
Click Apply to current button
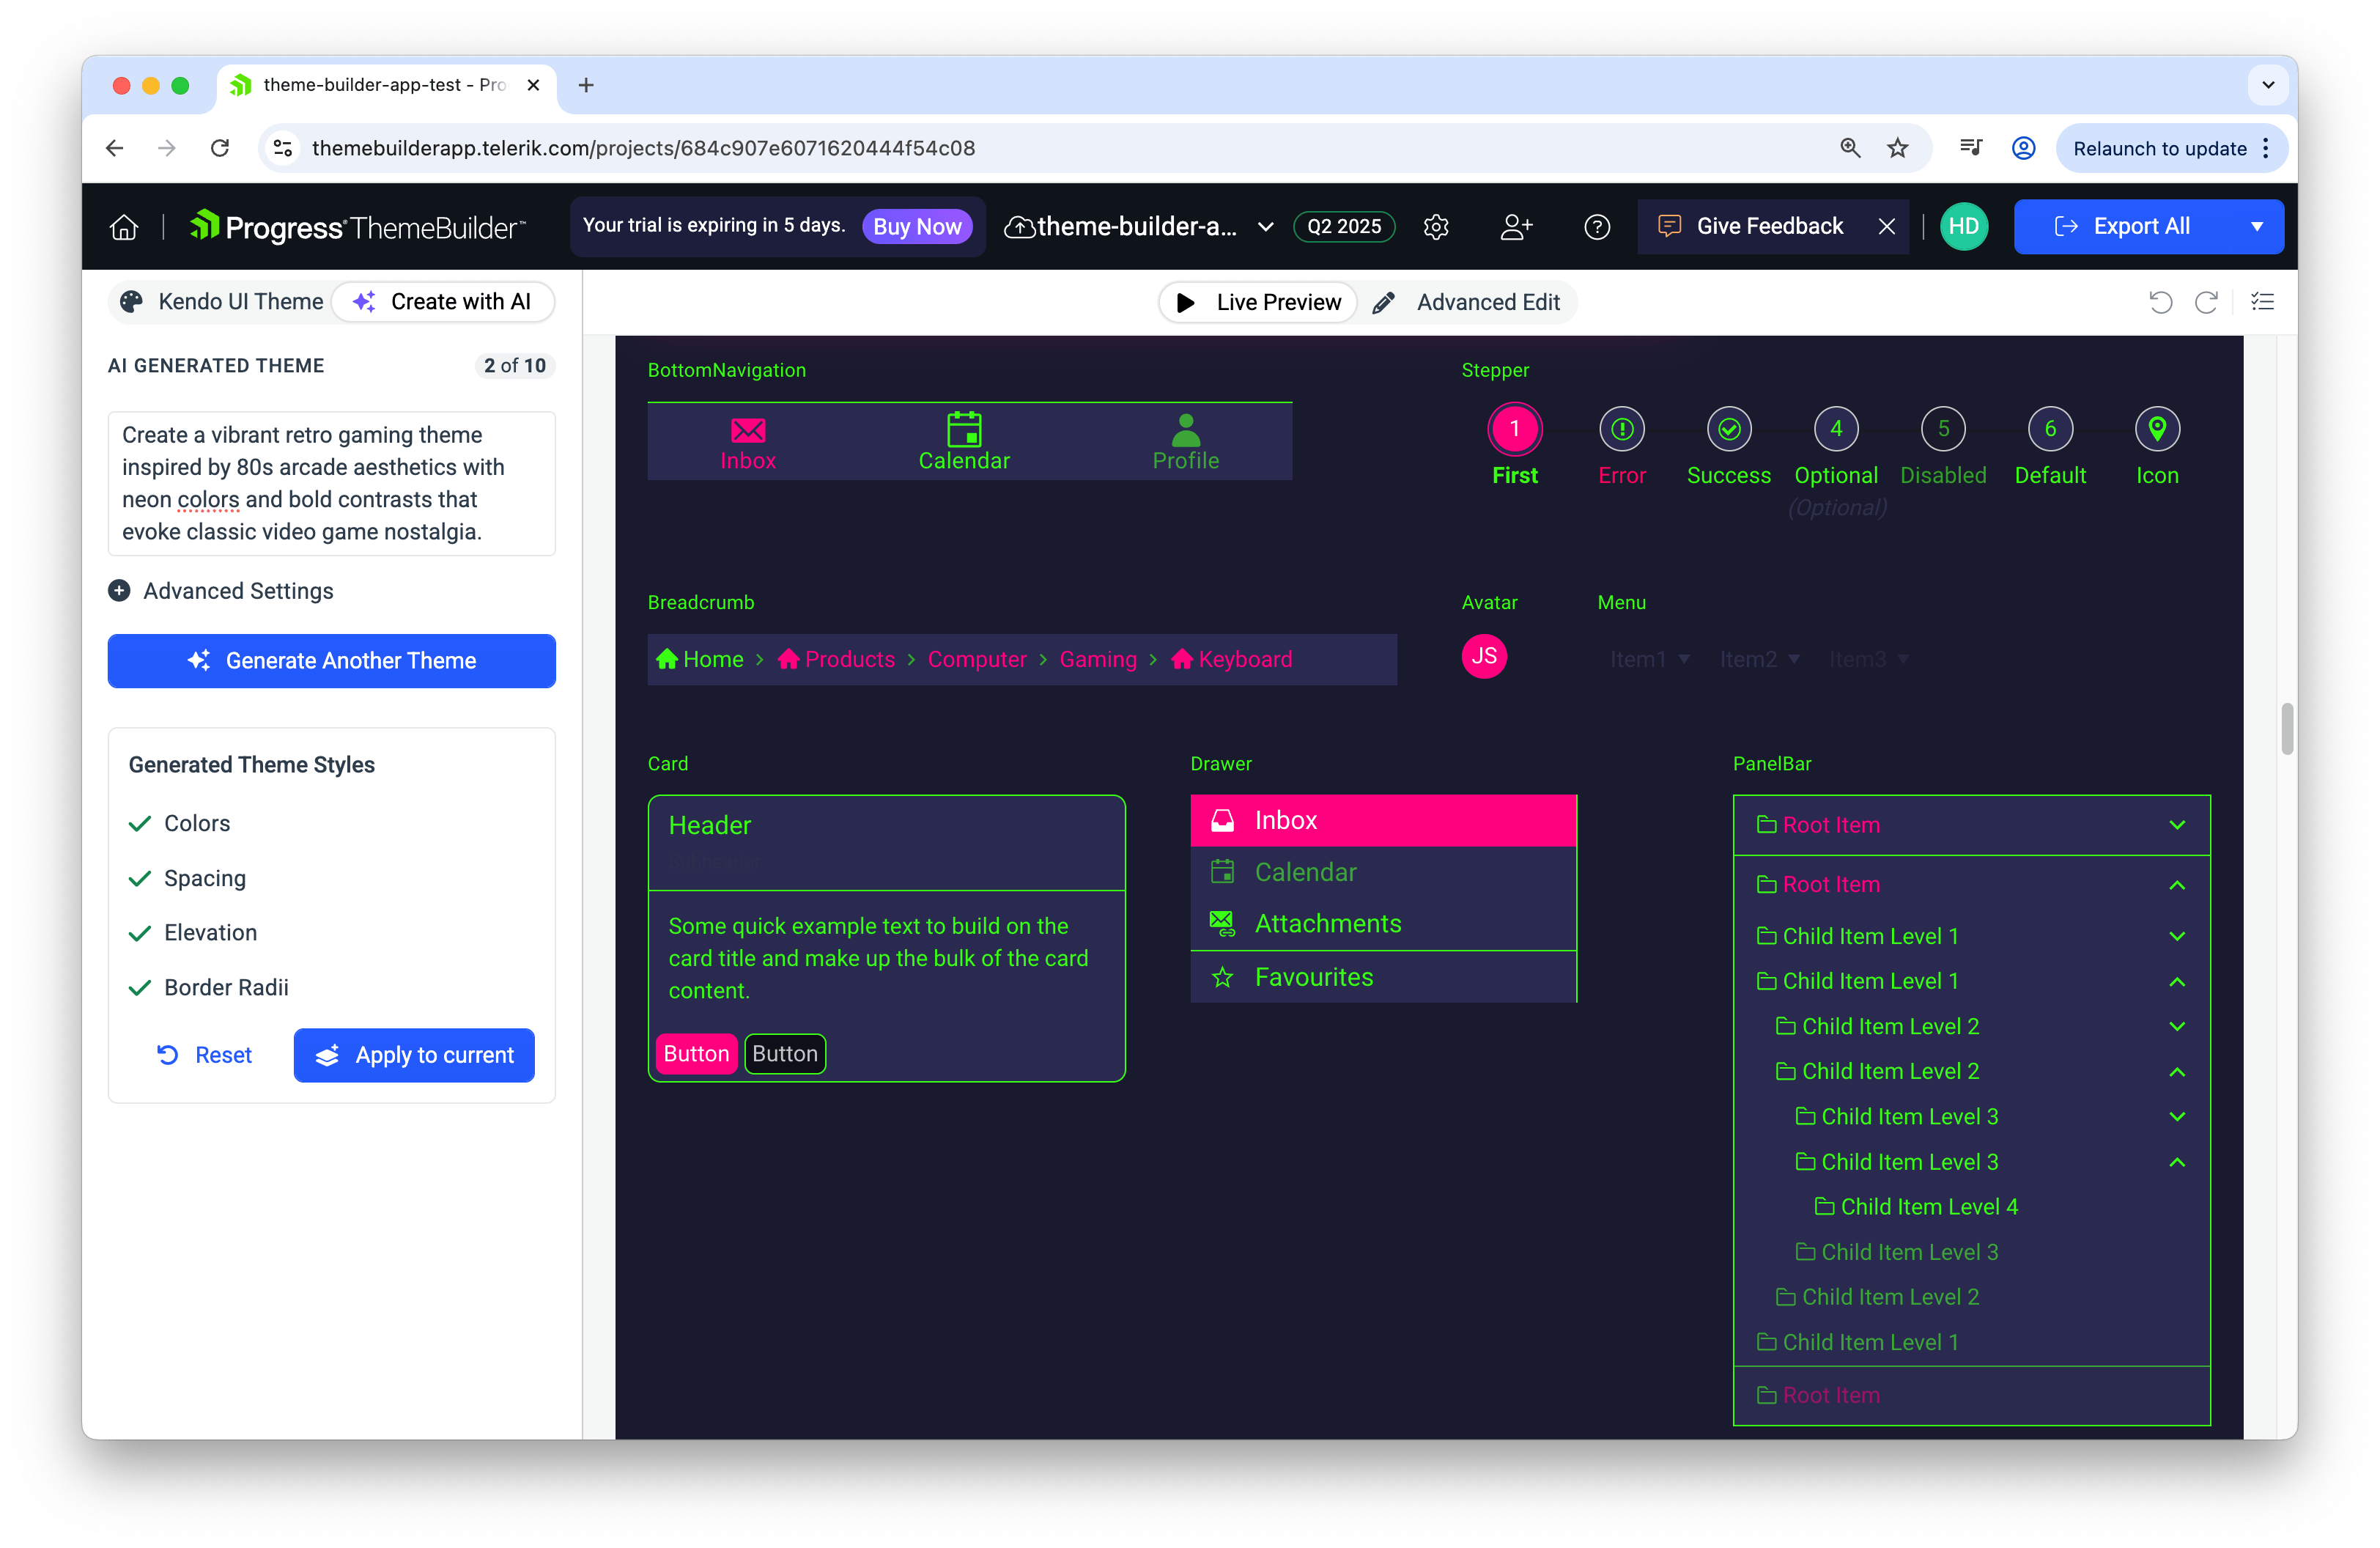click(x=414, y=1055)
